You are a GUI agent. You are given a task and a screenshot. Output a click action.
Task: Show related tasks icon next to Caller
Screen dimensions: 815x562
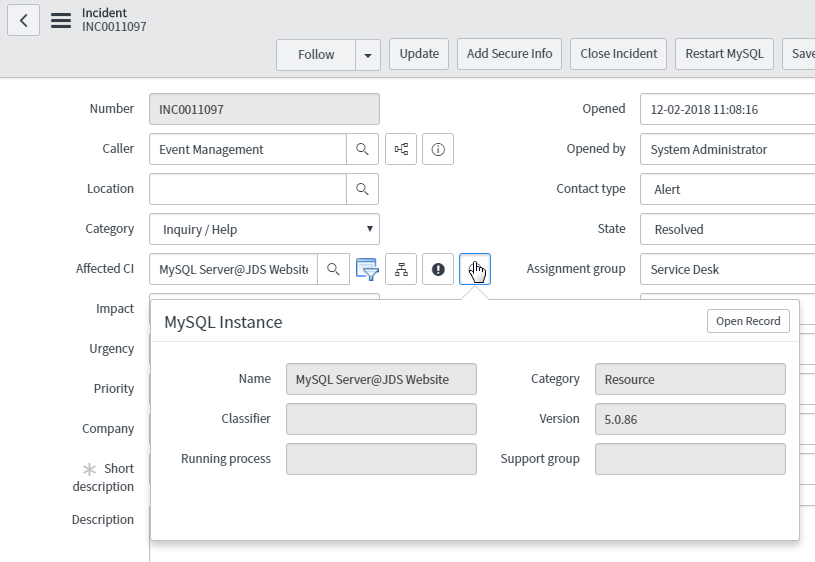pos(401,149)
